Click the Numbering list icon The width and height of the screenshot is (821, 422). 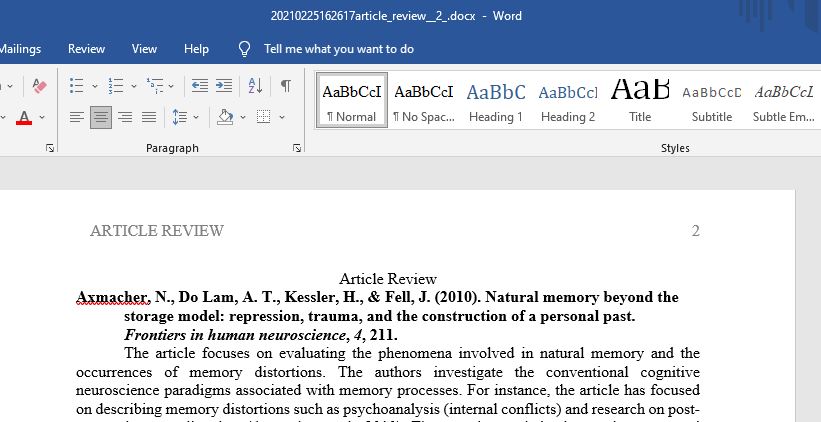tap(116, 85)
